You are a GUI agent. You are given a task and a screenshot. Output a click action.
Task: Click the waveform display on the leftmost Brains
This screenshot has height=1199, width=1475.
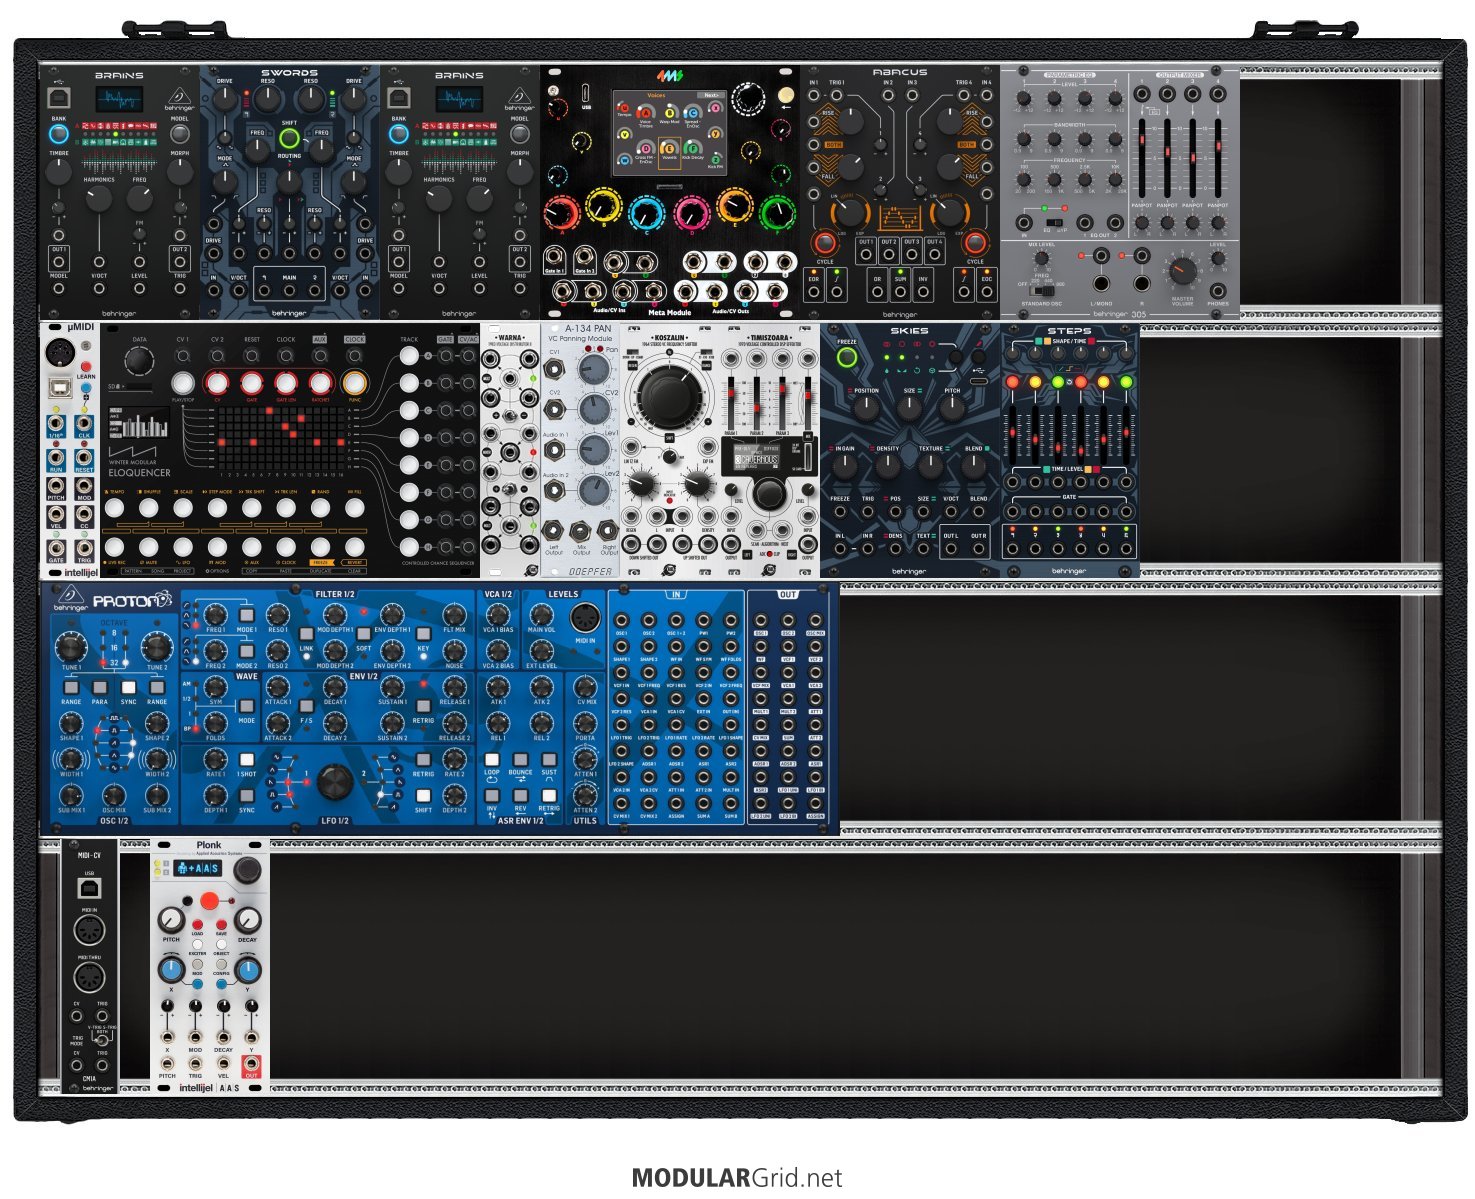pyautogui.click(x=119, y=100)
